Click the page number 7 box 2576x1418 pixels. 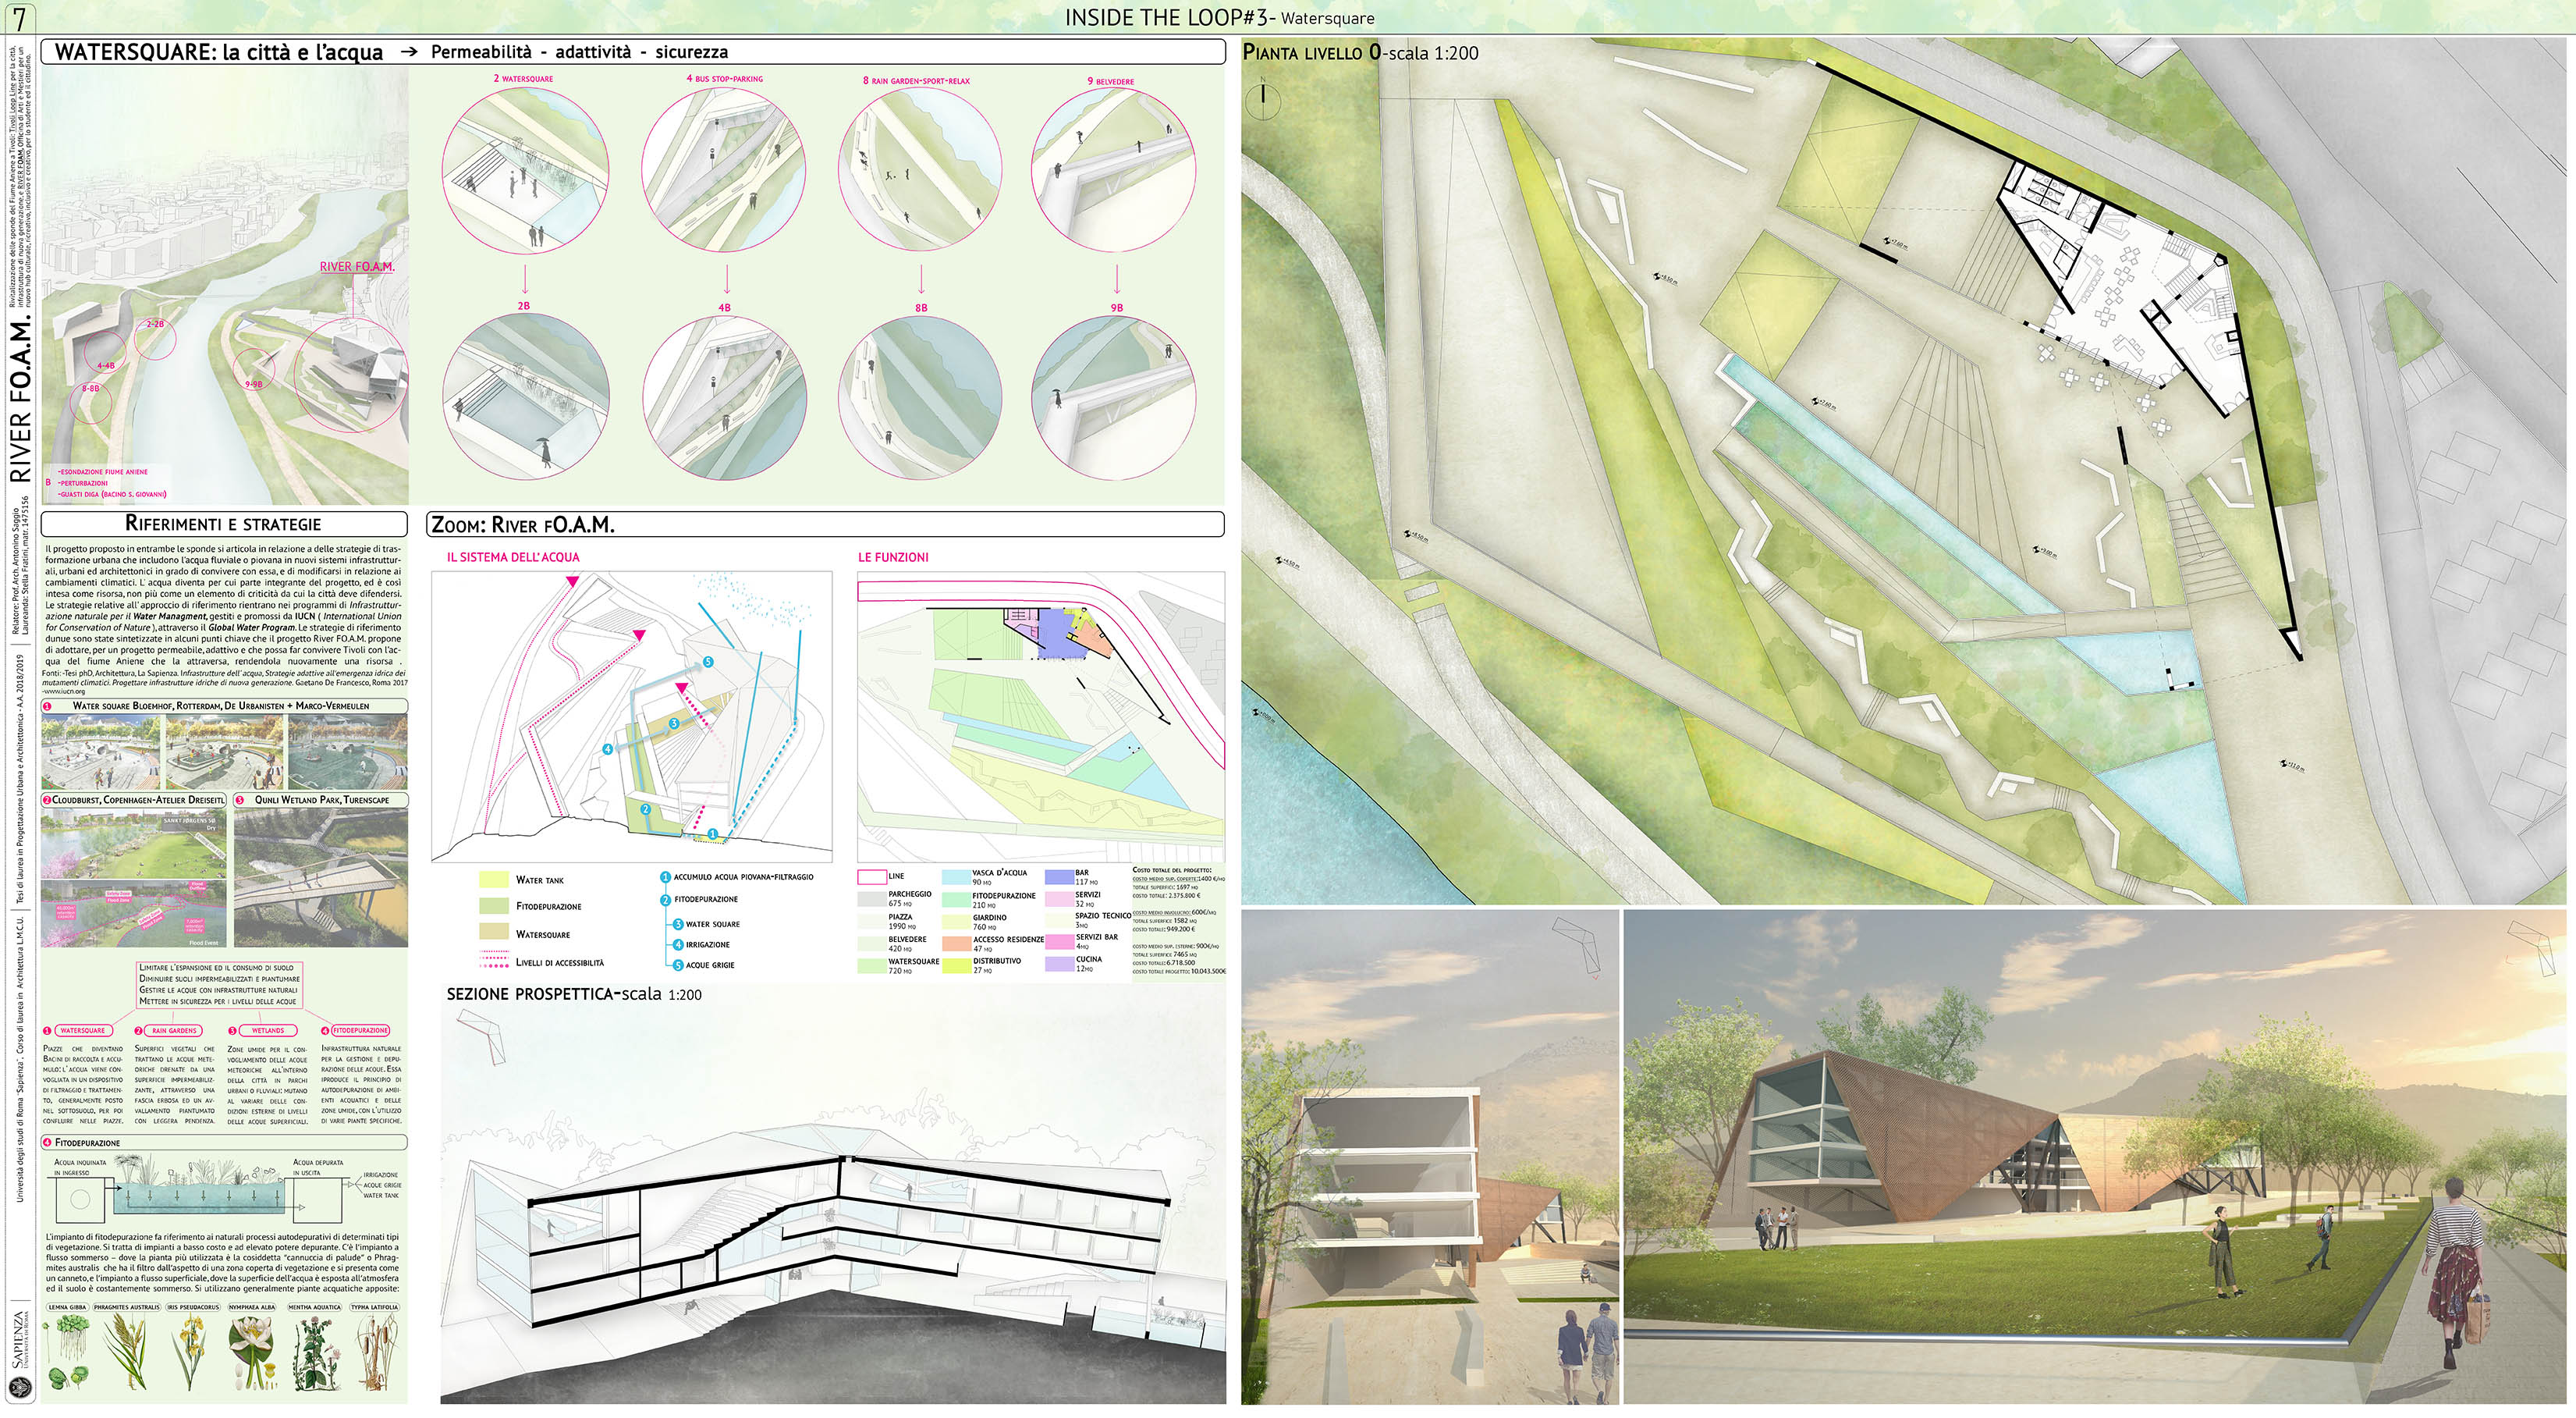20,18
